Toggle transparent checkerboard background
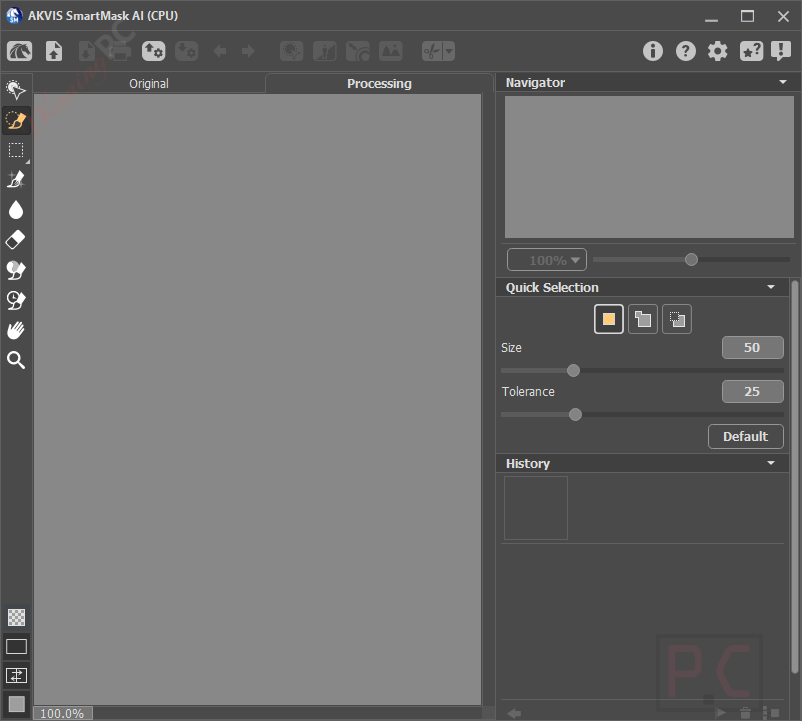Viewport: 802px width, 721px height. [16, 618]
